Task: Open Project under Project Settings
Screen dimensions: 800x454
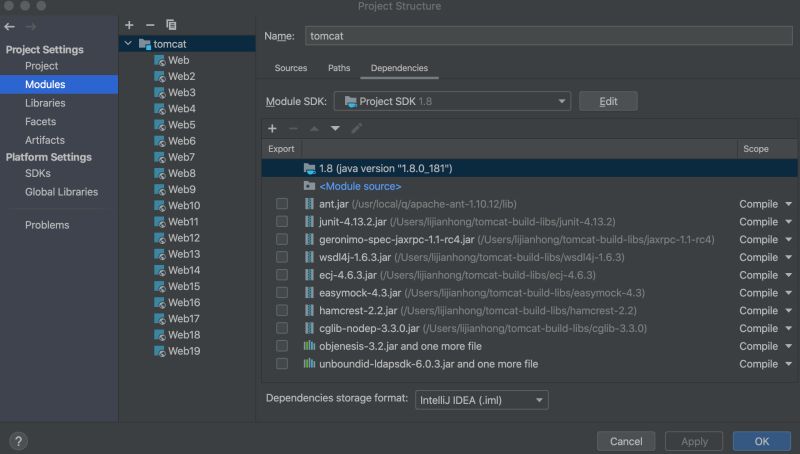Action: coord(41,66)
